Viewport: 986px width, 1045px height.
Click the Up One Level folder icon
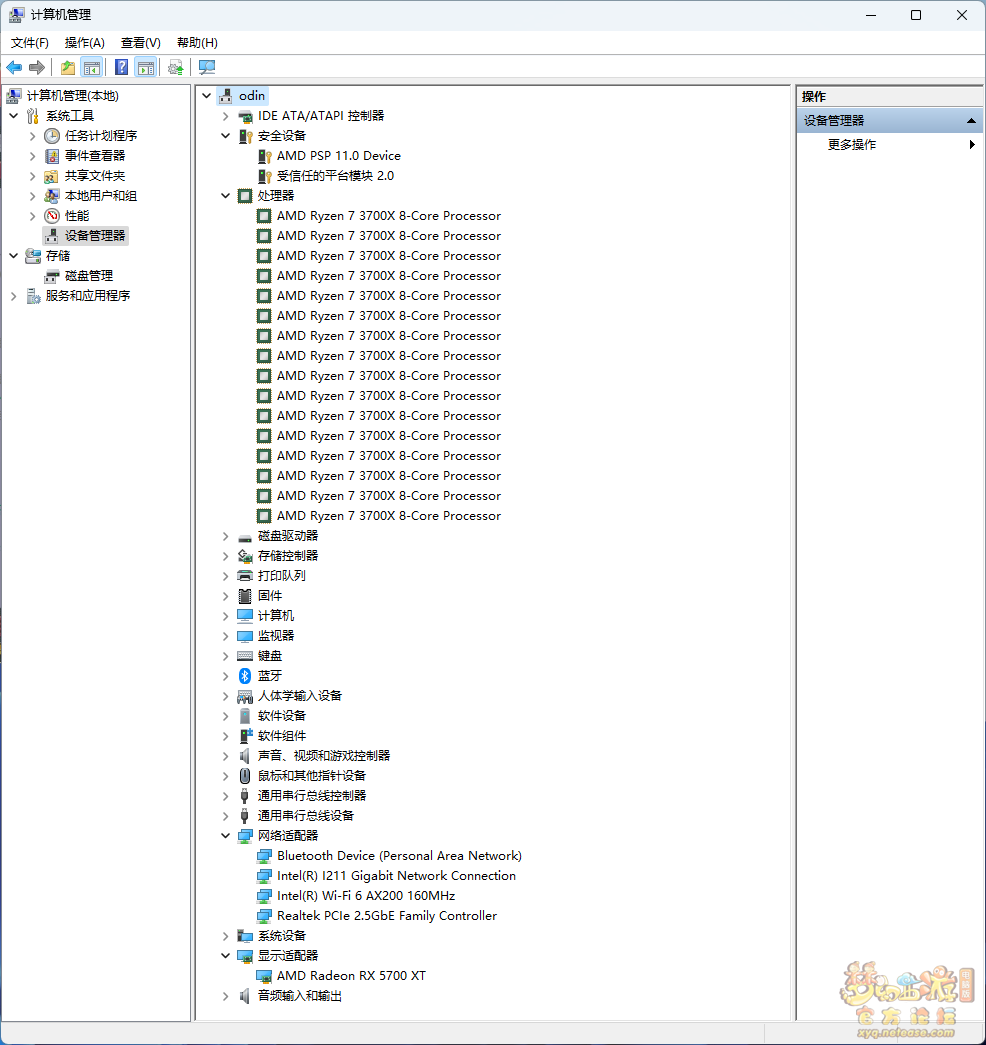coord(68,67)
